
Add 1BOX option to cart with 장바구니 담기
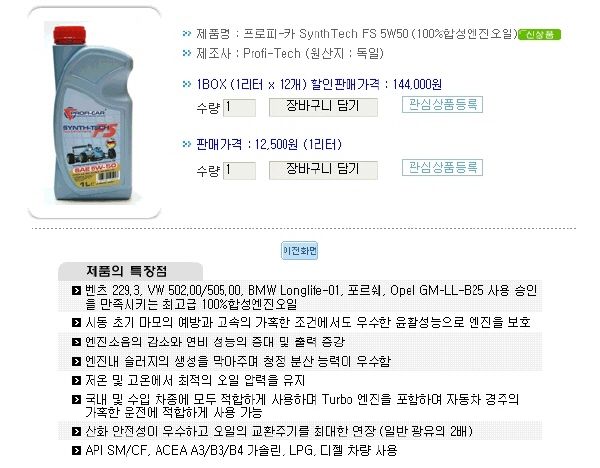point(323,107)
